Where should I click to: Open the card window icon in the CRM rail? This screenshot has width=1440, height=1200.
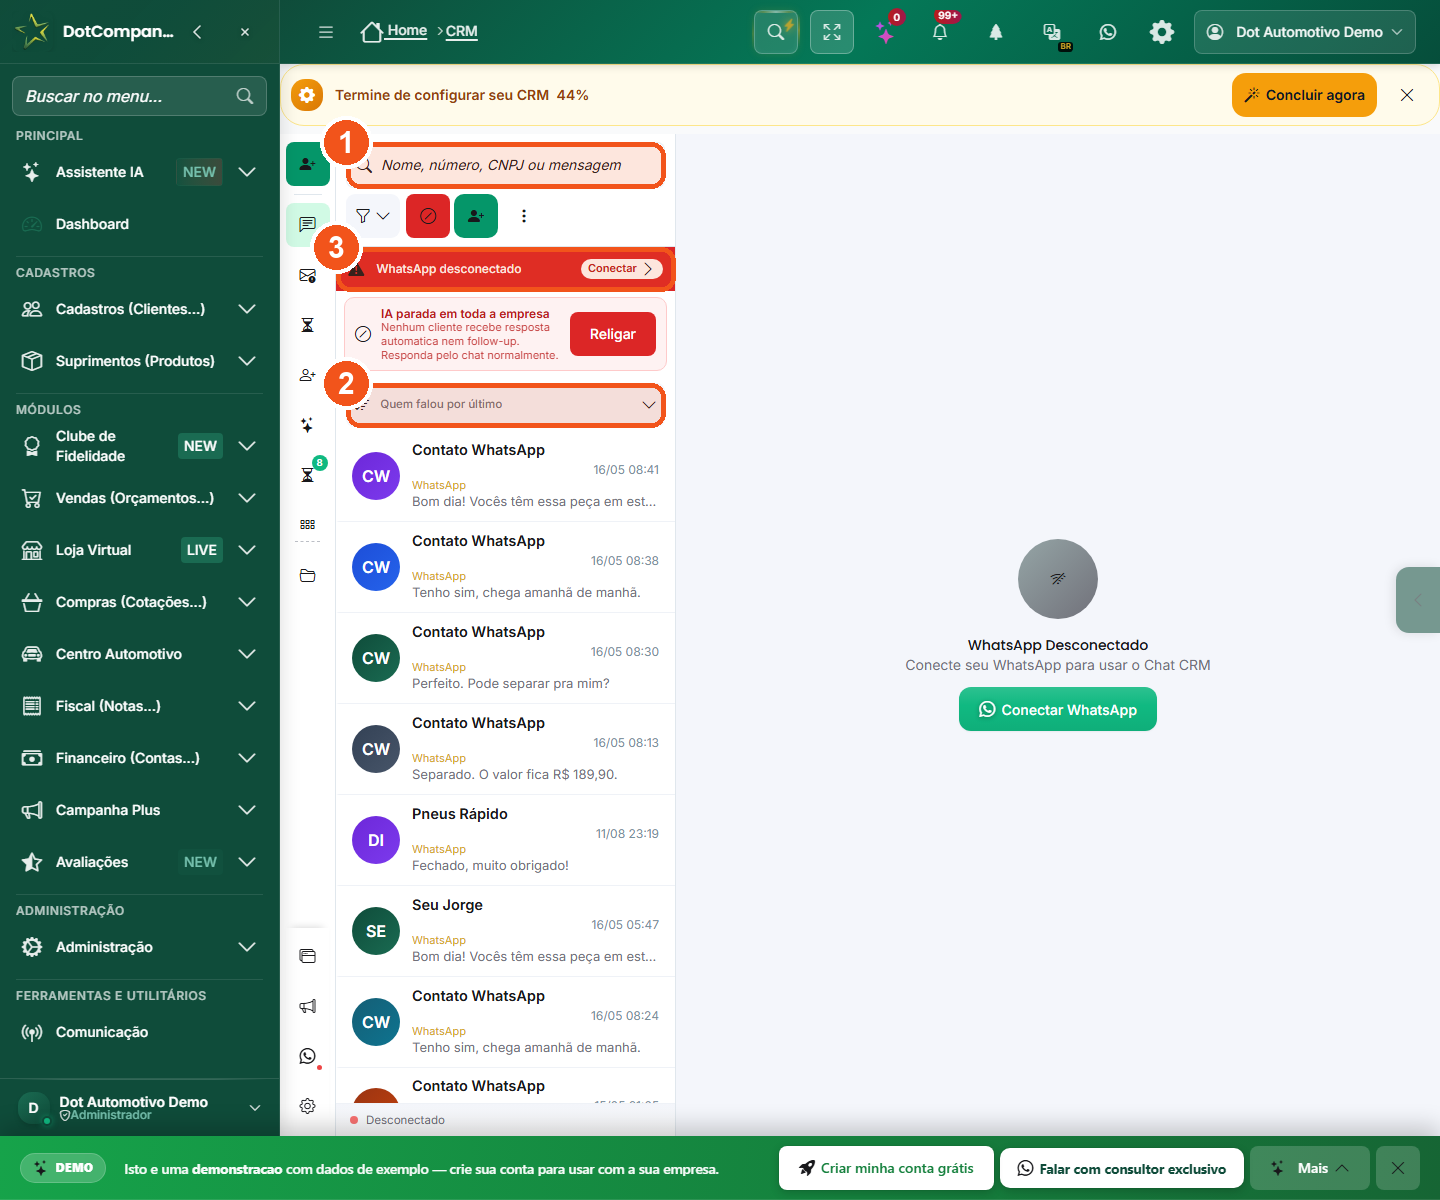coord(307,956)
